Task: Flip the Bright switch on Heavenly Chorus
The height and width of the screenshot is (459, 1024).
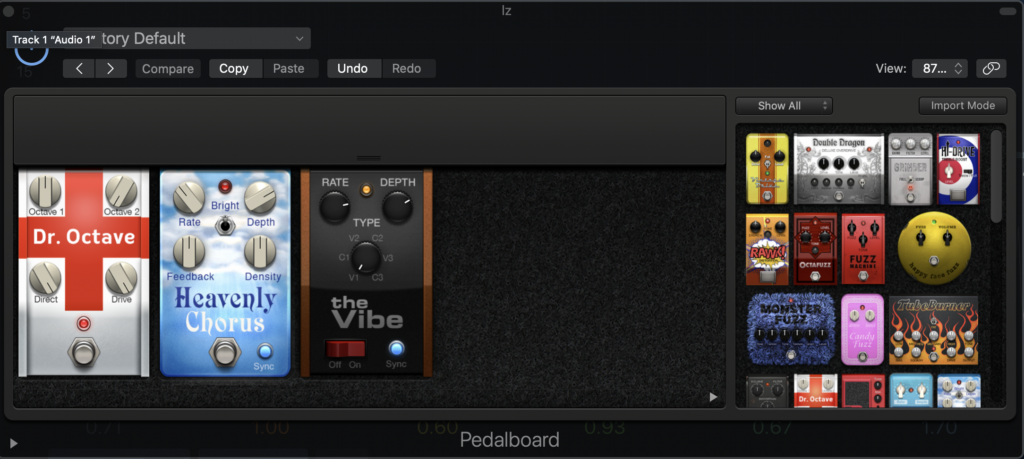Action: pyautogui.click(x=225, y=225)
